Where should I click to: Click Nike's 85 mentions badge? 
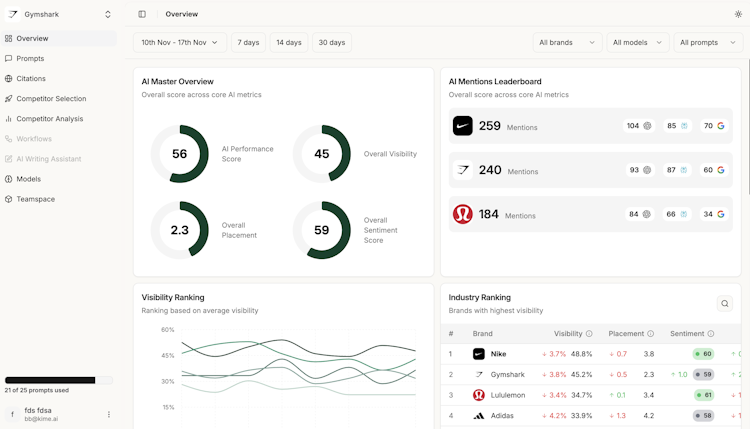click(x=677, y=126)
